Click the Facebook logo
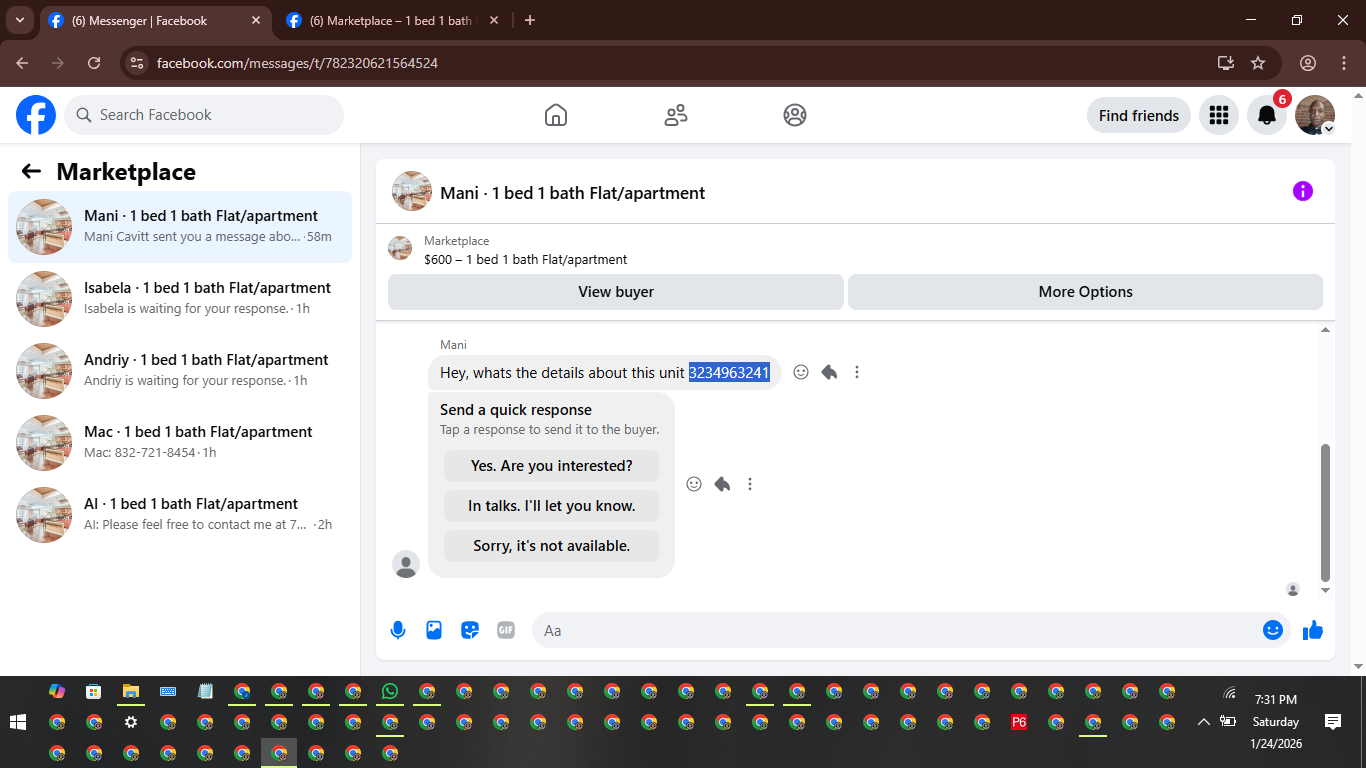 (36, 115)
